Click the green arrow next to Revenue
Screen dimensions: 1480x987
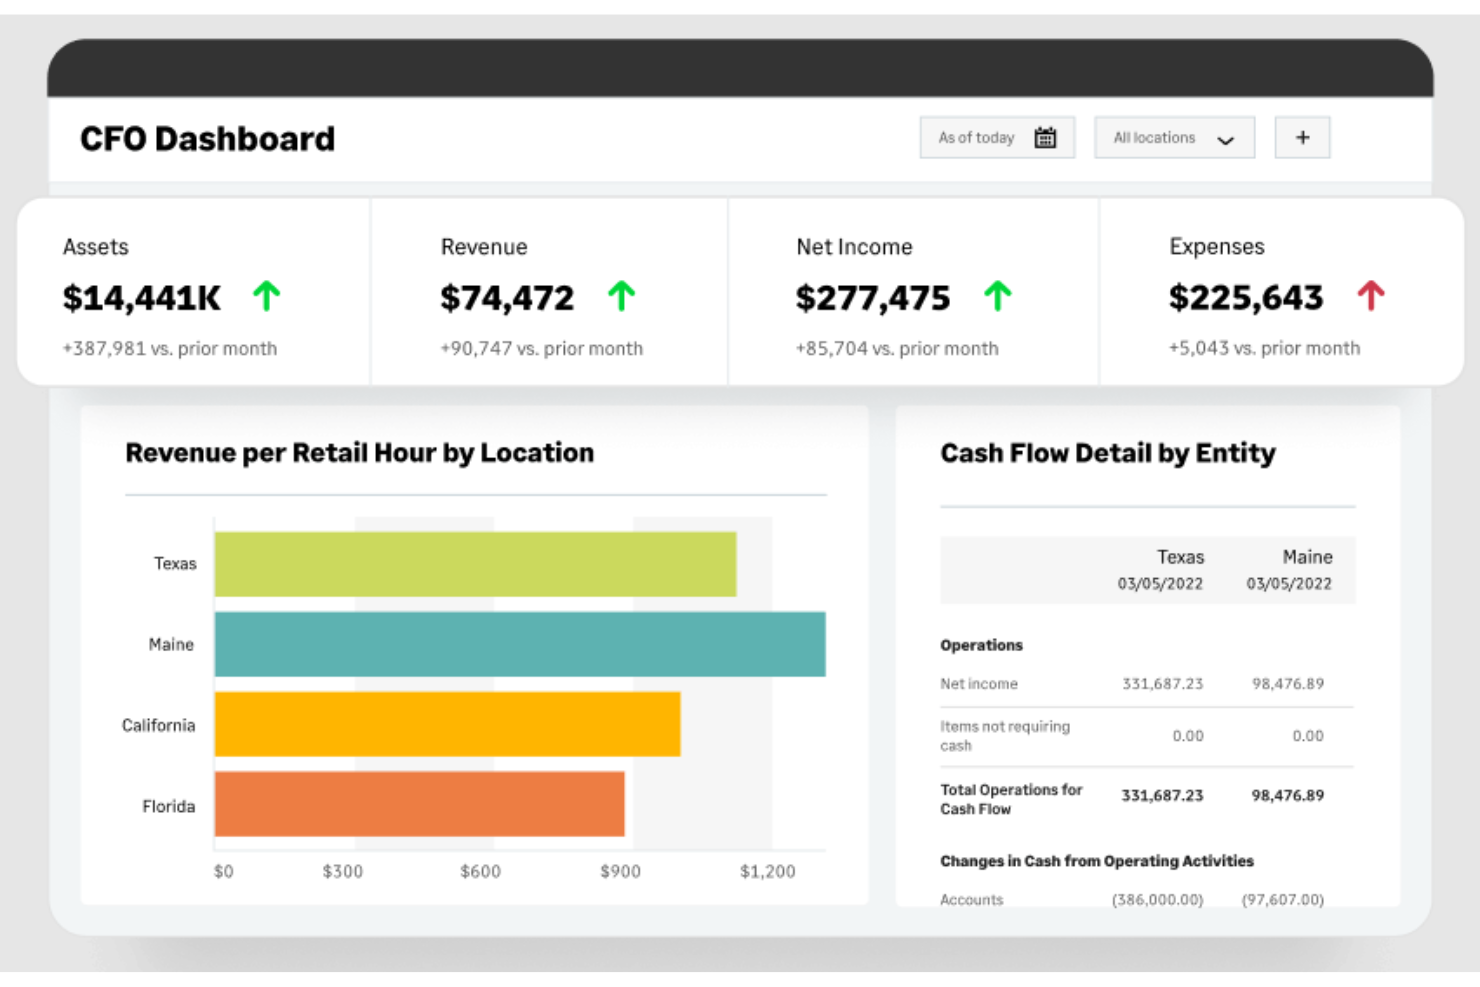pyautogui.click(x=622, y=296)
